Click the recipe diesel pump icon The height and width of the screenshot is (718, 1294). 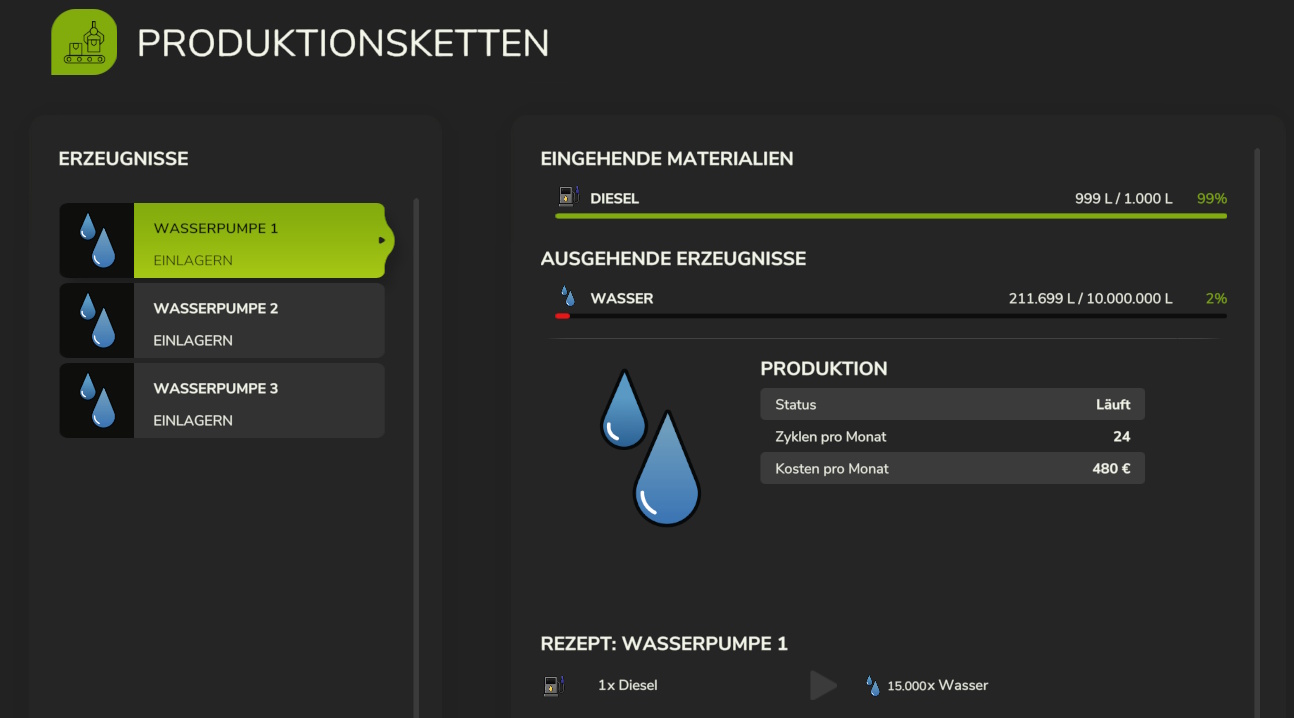553,685
